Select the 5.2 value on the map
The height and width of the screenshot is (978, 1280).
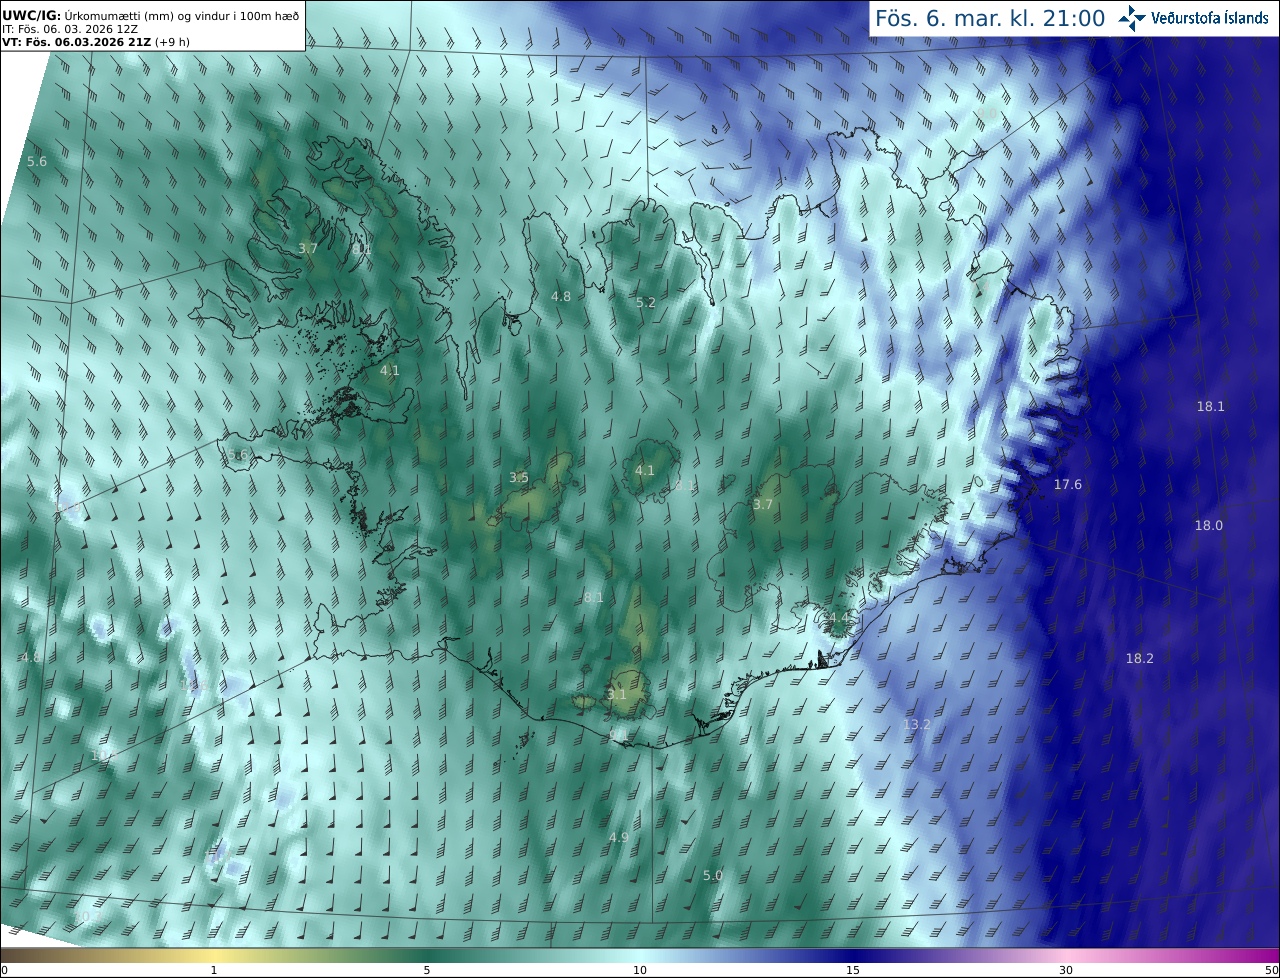tap(645, 302)
